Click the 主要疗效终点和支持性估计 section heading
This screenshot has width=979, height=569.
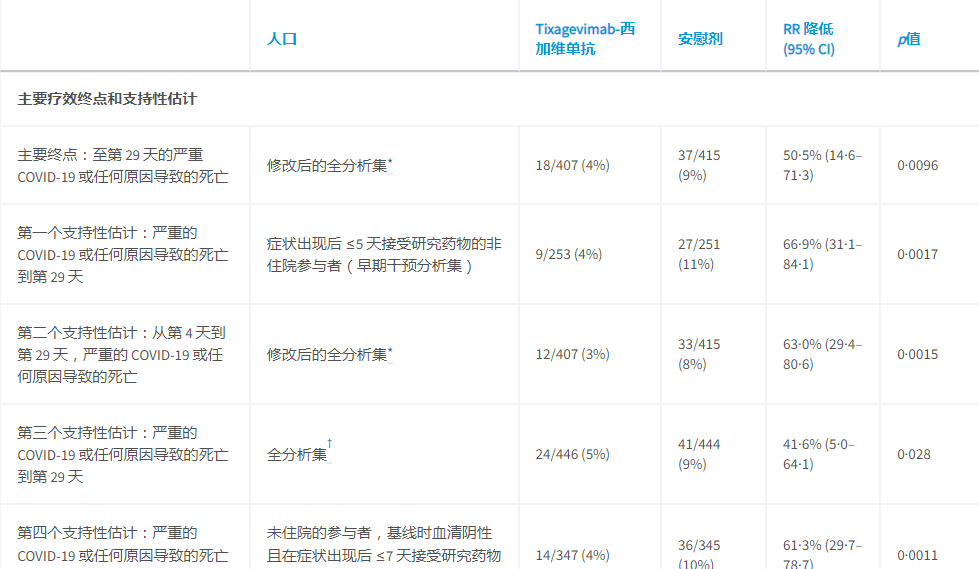click(x=107, y=99)
